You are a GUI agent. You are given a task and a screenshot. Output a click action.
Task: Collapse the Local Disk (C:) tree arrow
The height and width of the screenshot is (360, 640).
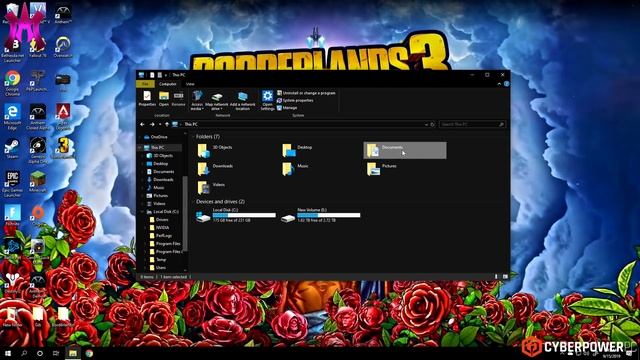[143, 212]
